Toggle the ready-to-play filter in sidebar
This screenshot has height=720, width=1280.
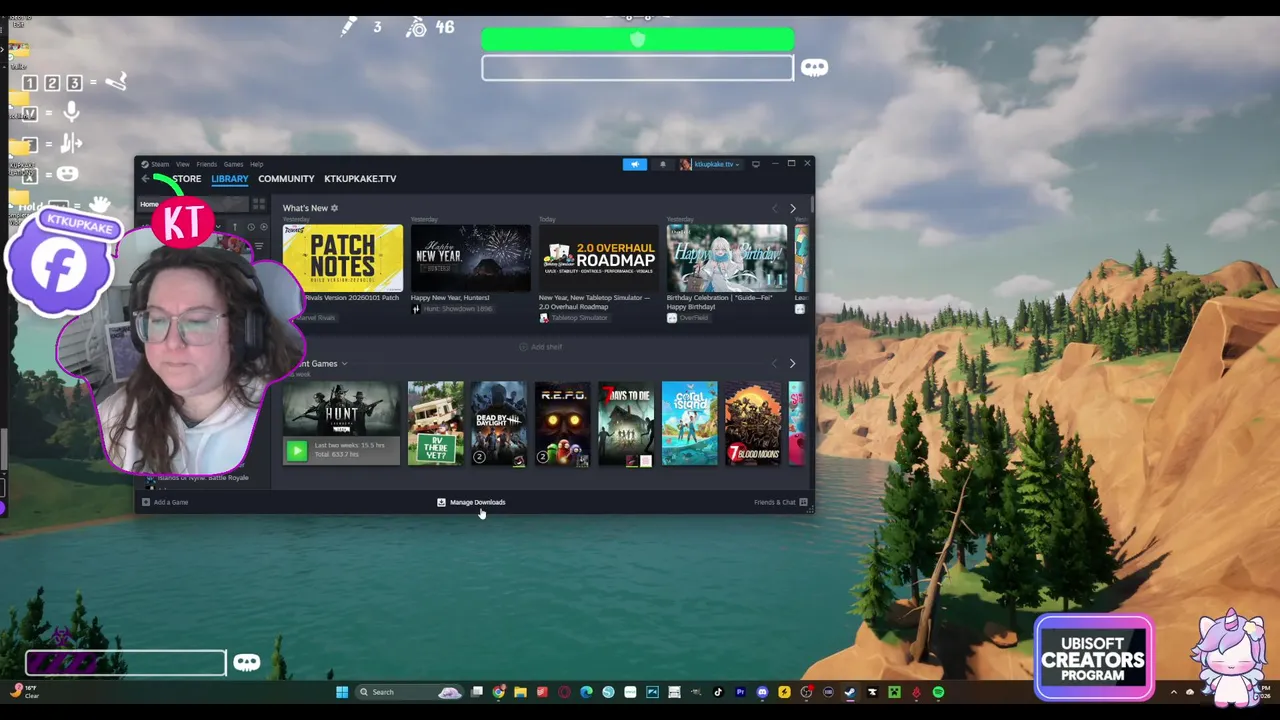click(x=262, y=227)
